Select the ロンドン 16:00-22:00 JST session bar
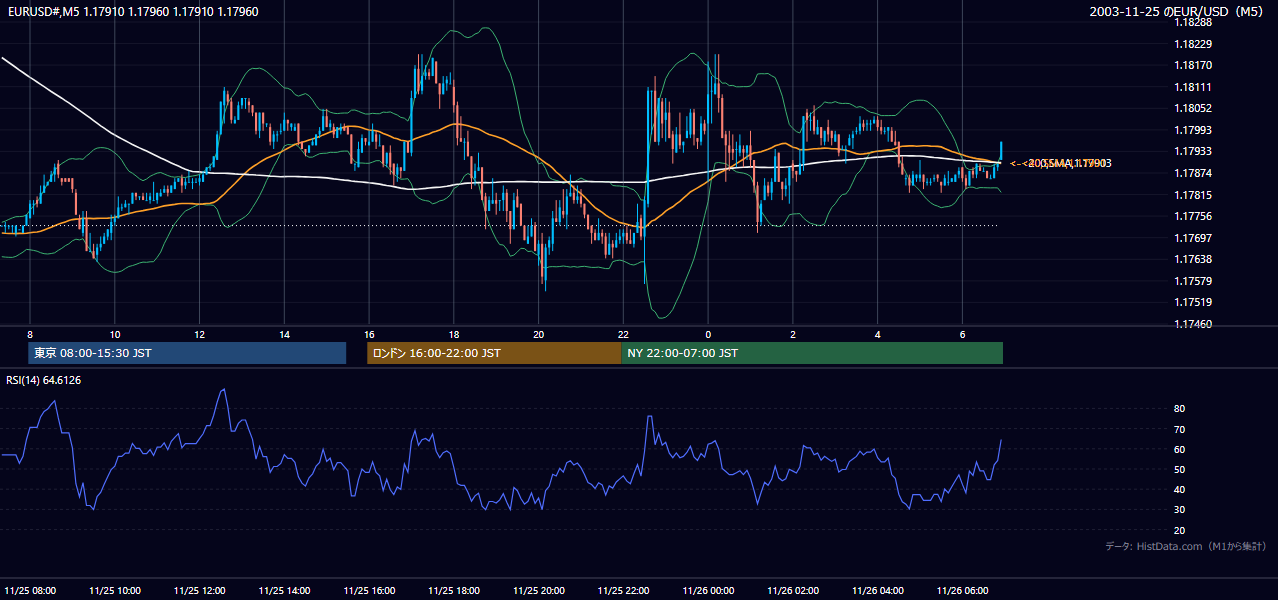The image size is (1278, 600). coord(494,353)
